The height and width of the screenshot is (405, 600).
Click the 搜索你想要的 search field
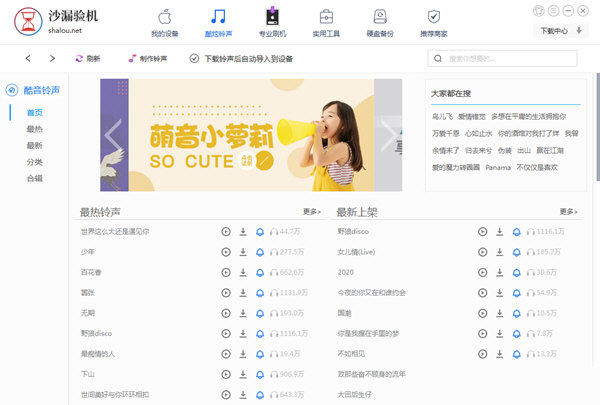tap(500, 59)
